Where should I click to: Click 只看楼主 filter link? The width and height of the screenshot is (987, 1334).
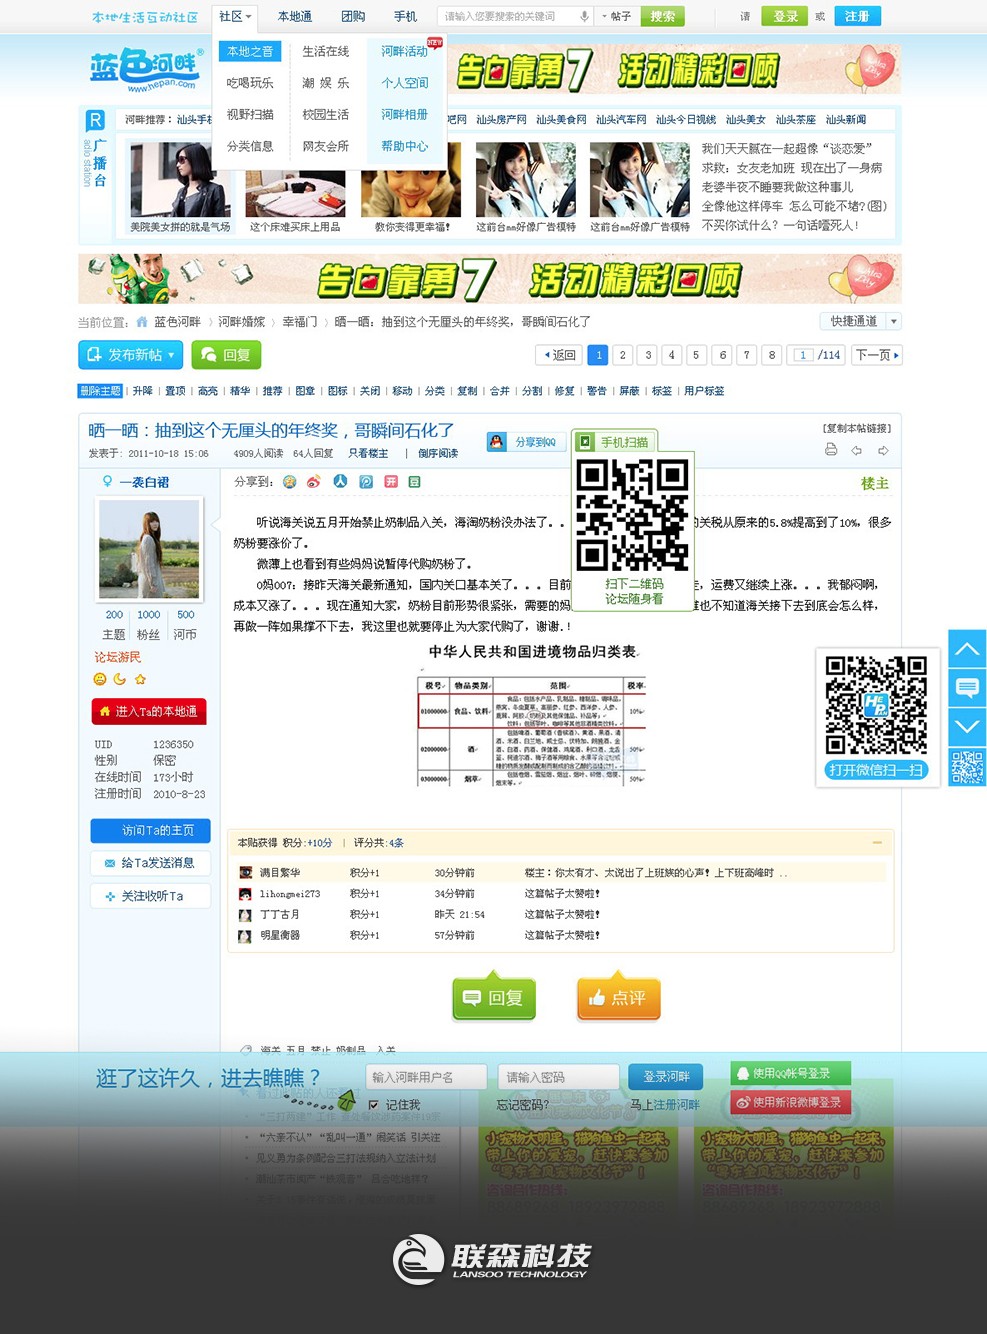point(368,454)
